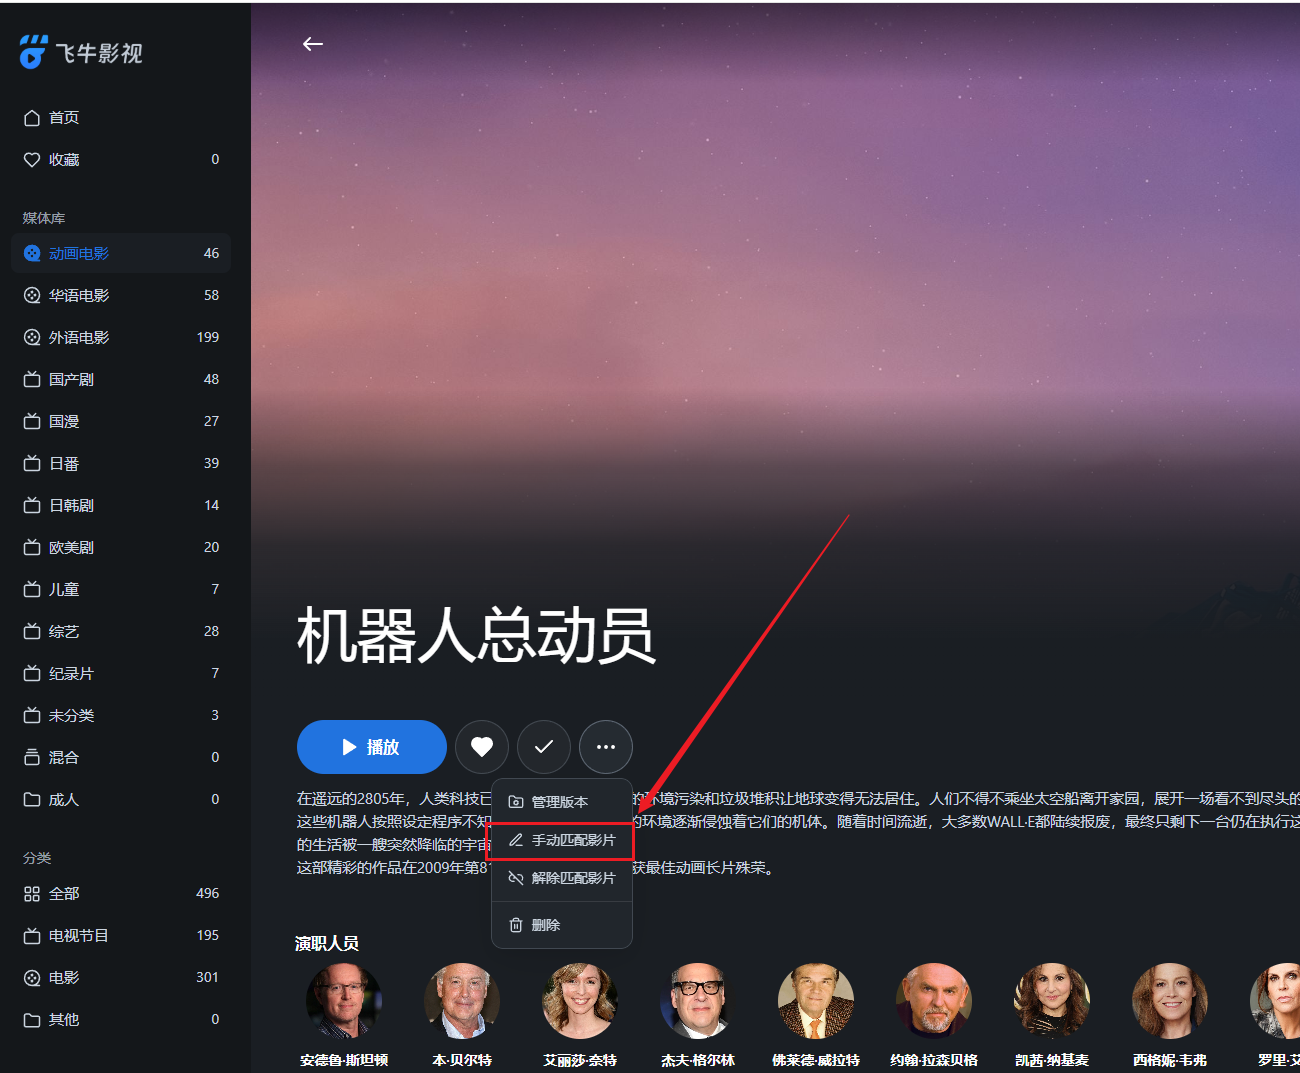Open the three-dots more options button

[606, 747]
